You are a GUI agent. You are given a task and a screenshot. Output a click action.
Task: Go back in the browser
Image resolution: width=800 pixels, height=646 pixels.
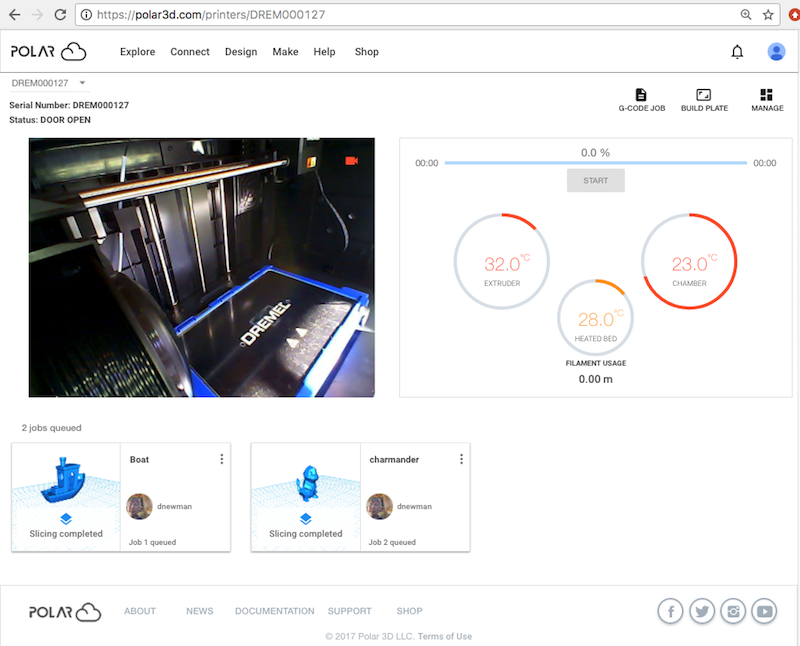pyautogui.click(x=15, y=14)
